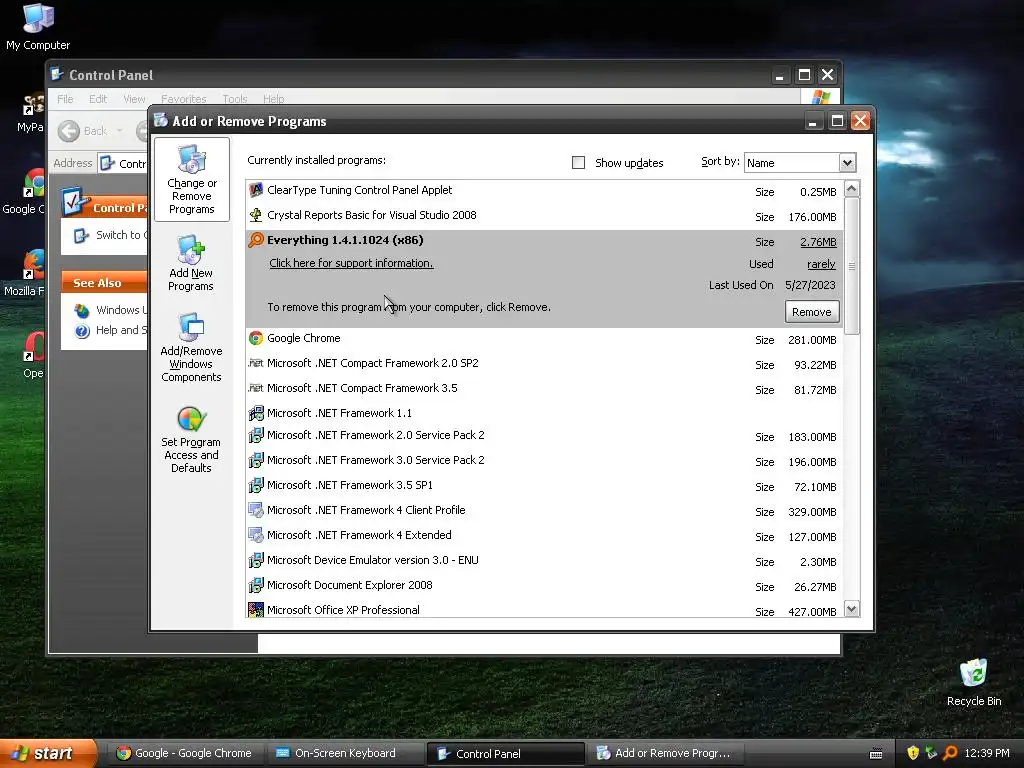The width and height of the screenshot is (1024, 768).
Task: Click the Microsoft Device Emulator icon
Action: (256, 560)
